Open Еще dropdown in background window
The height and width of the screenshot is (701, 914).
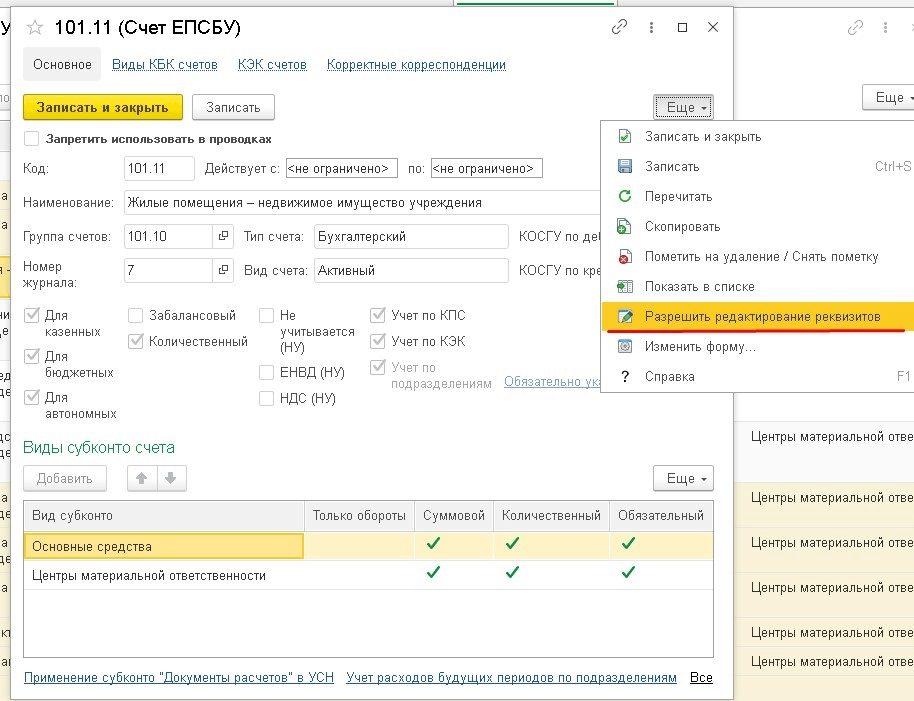(x=890, y=97)
